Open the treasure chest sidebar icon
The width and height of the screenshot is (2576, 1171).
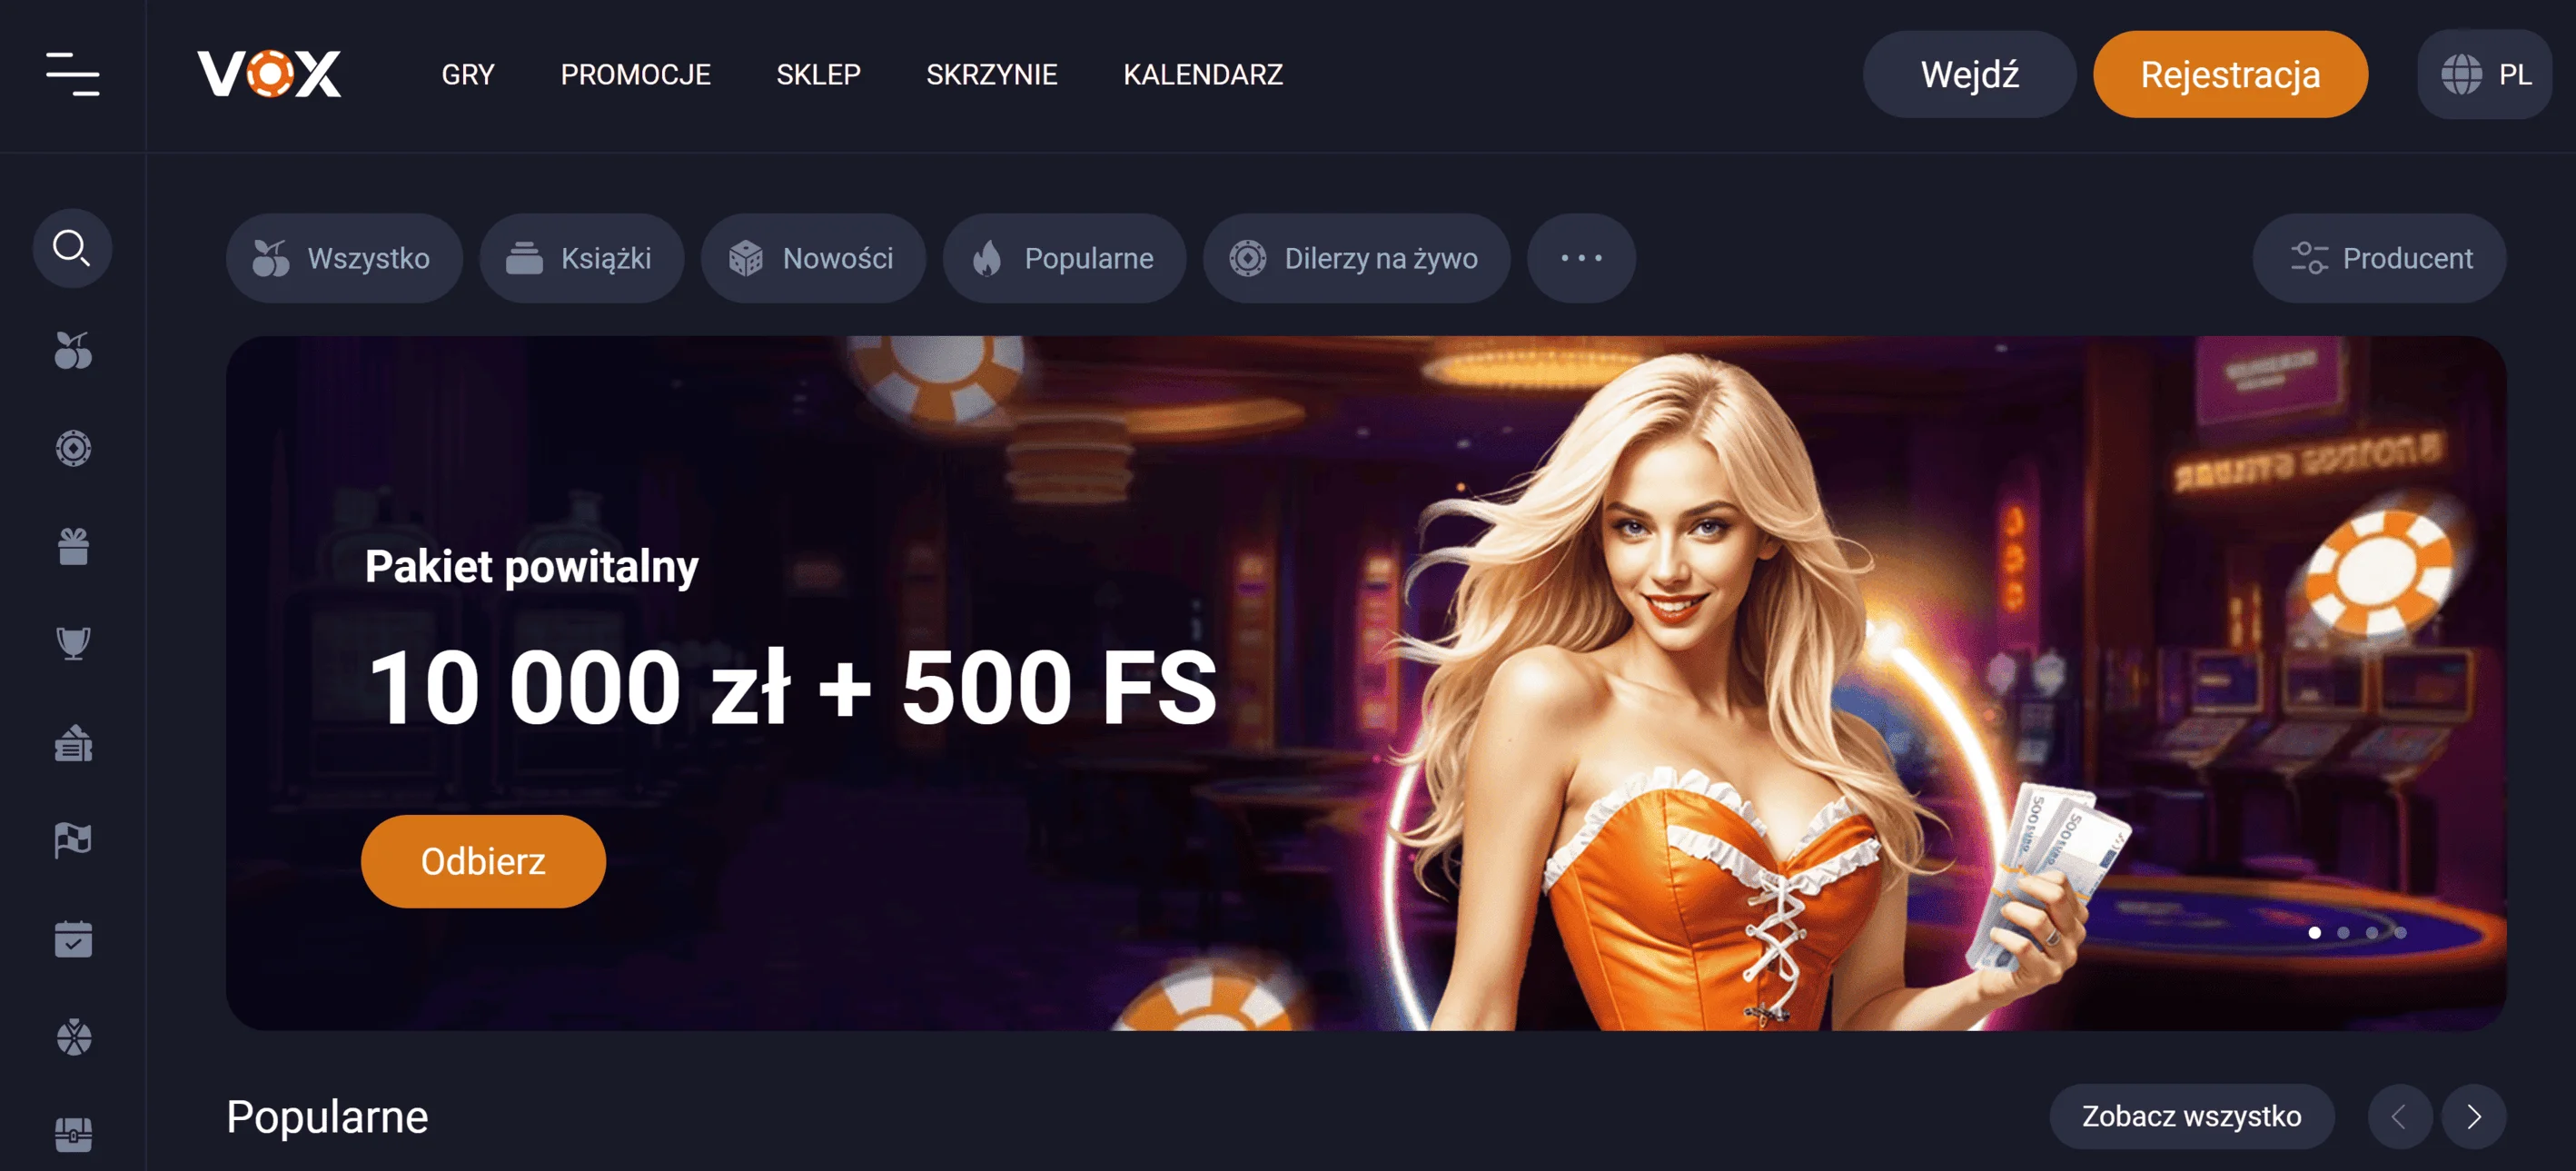click(73, 1134)
